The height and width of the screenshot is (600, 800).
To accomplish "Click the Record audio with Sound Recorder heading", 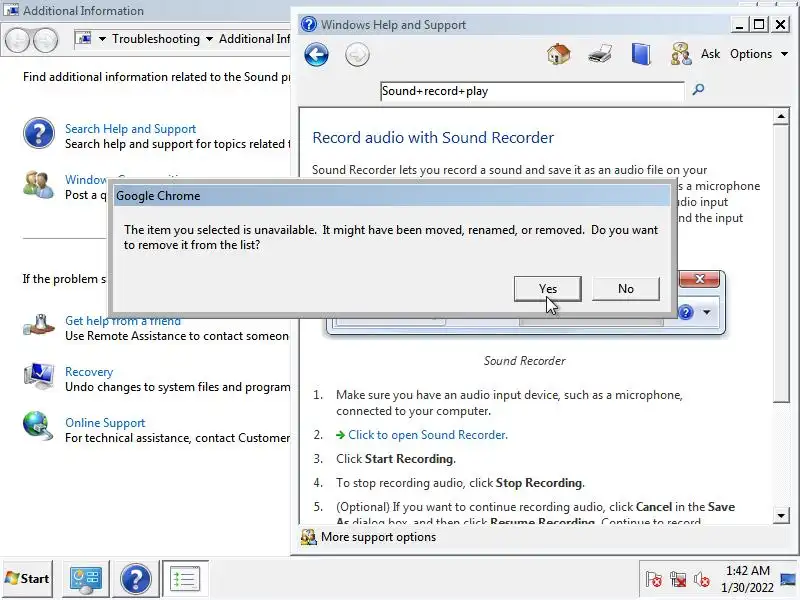I will 433,138.
